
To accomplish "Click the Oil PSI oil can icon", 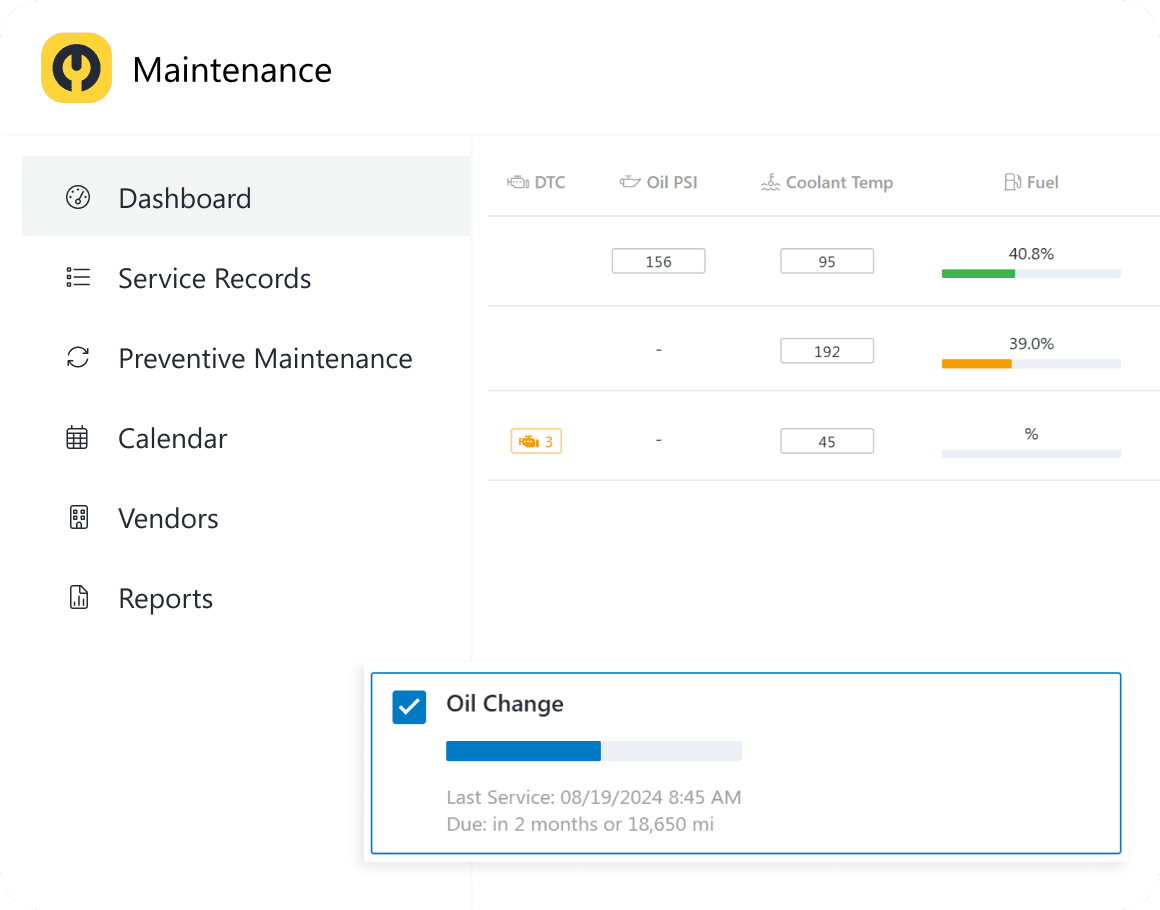I will (x=630, y=182).
